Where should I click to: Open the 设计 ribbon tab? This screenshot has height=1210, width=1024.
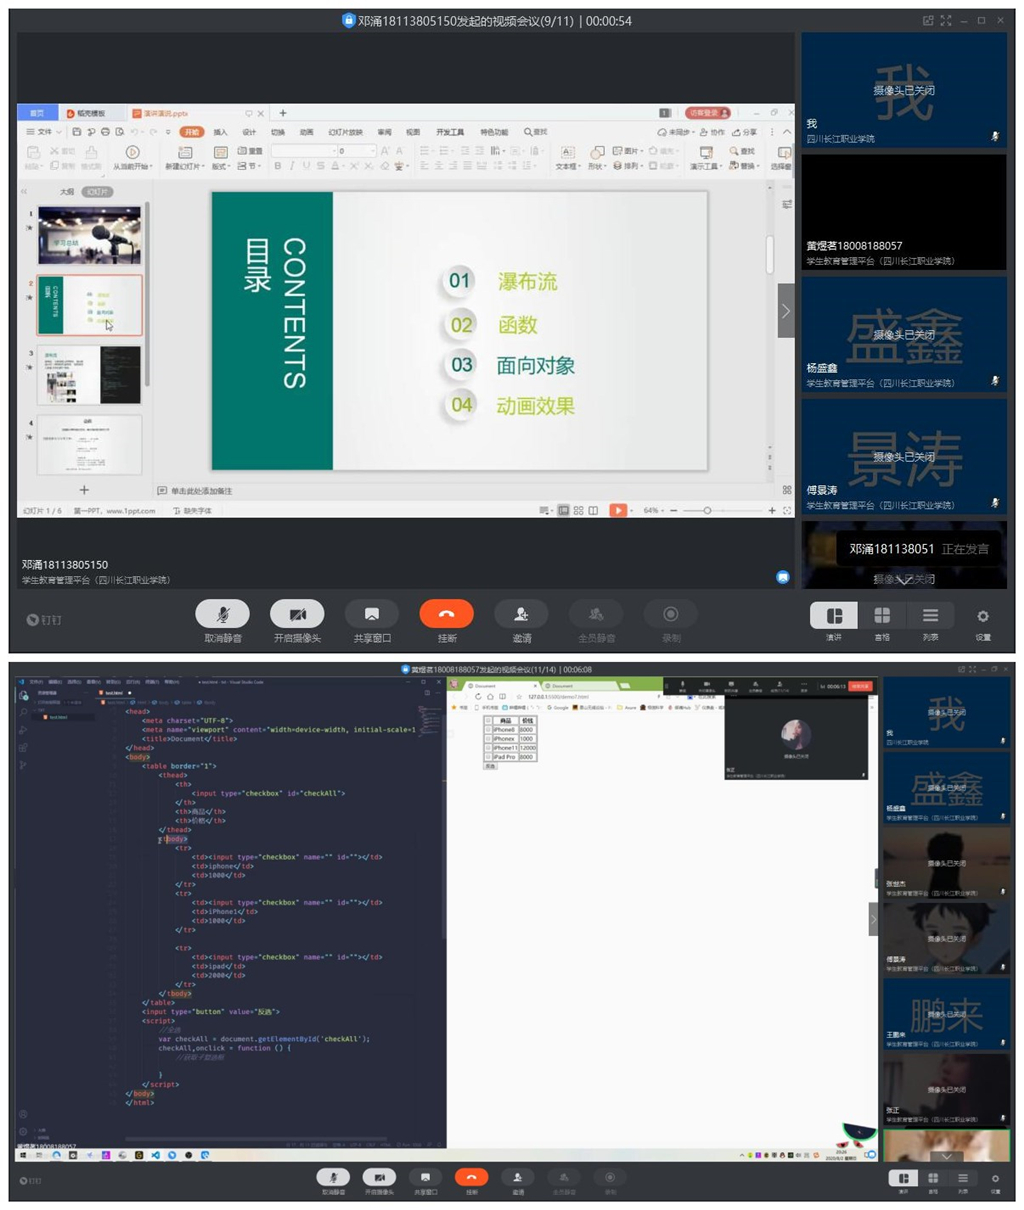coord(249,132)
